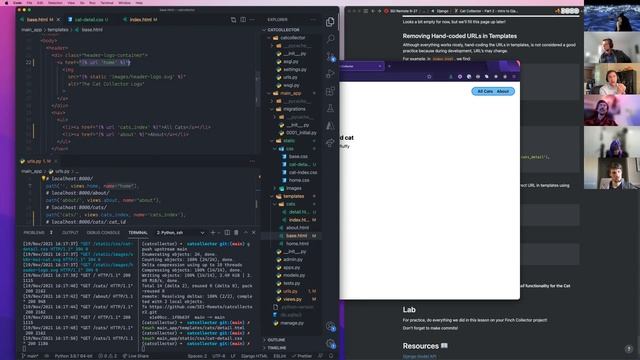This screenshot has height=360, width=640.
Task: Close the base.html editor tab
Action: (x=58, y=20)
